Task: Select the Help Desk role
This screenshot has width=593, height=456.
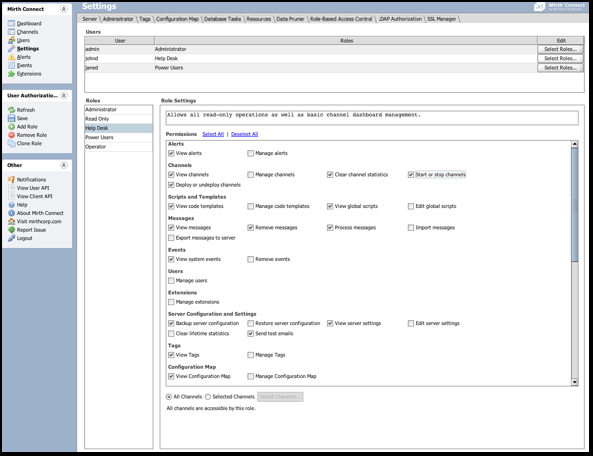Action: coord(119,128)
